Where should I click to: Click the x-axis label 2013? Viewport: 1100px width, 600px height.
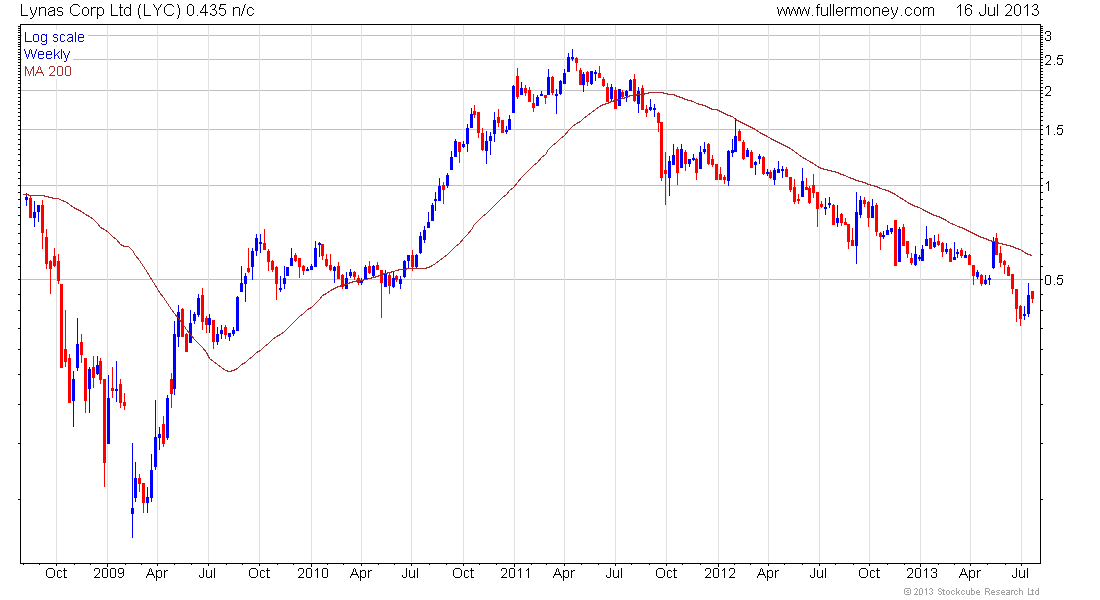point(922,573)
